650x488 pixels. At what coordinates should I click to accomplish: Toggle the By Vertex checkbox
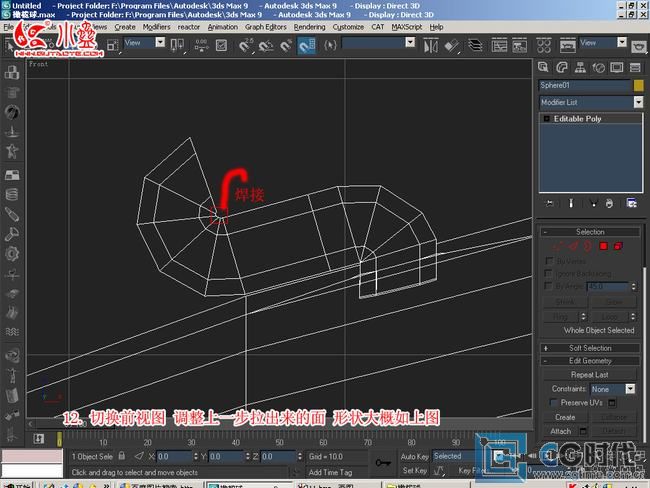point(549,261)
